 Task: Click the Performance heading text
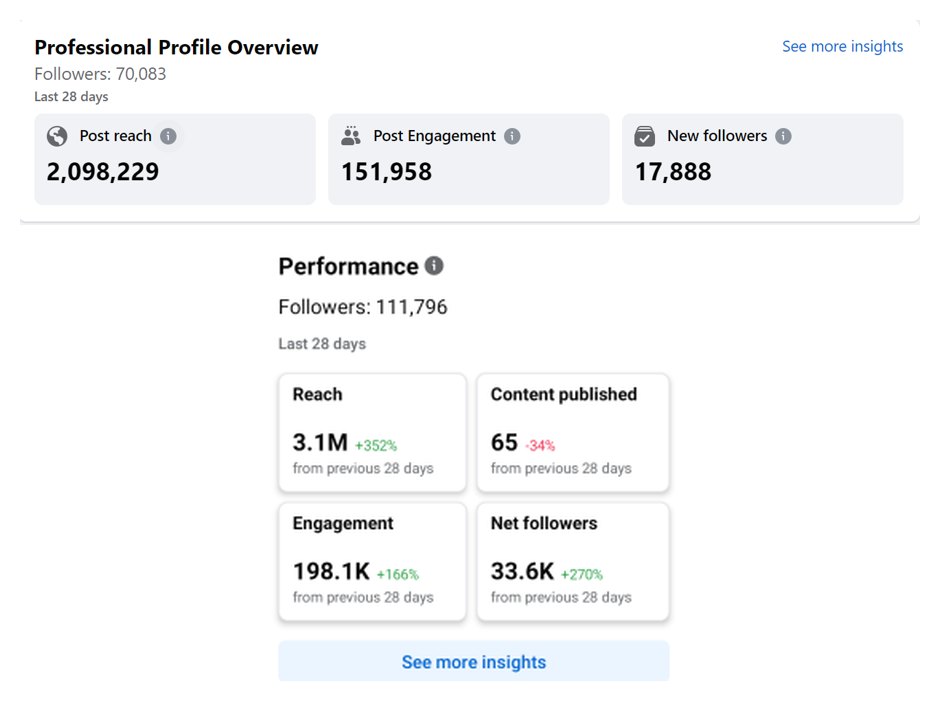348,266
